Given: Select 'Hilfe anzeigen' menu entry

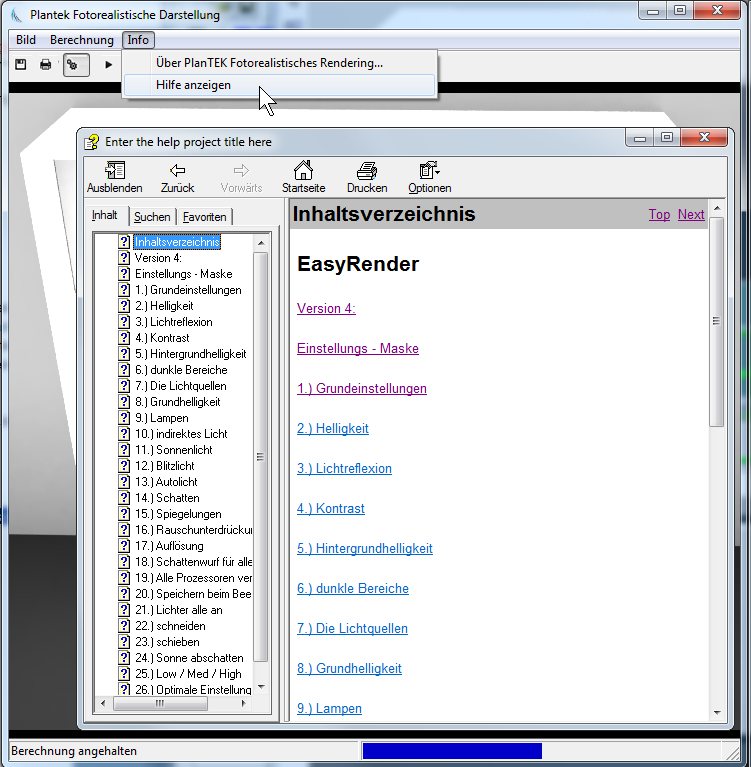Looking at the screenshot, I should (x=193, y=85).
